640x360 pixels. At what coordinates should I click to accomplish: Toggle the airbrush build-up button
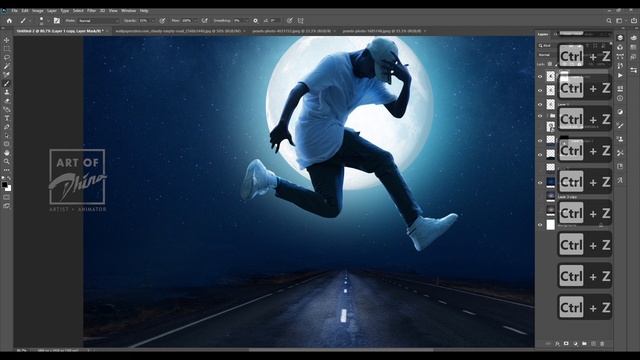[204, 20]
